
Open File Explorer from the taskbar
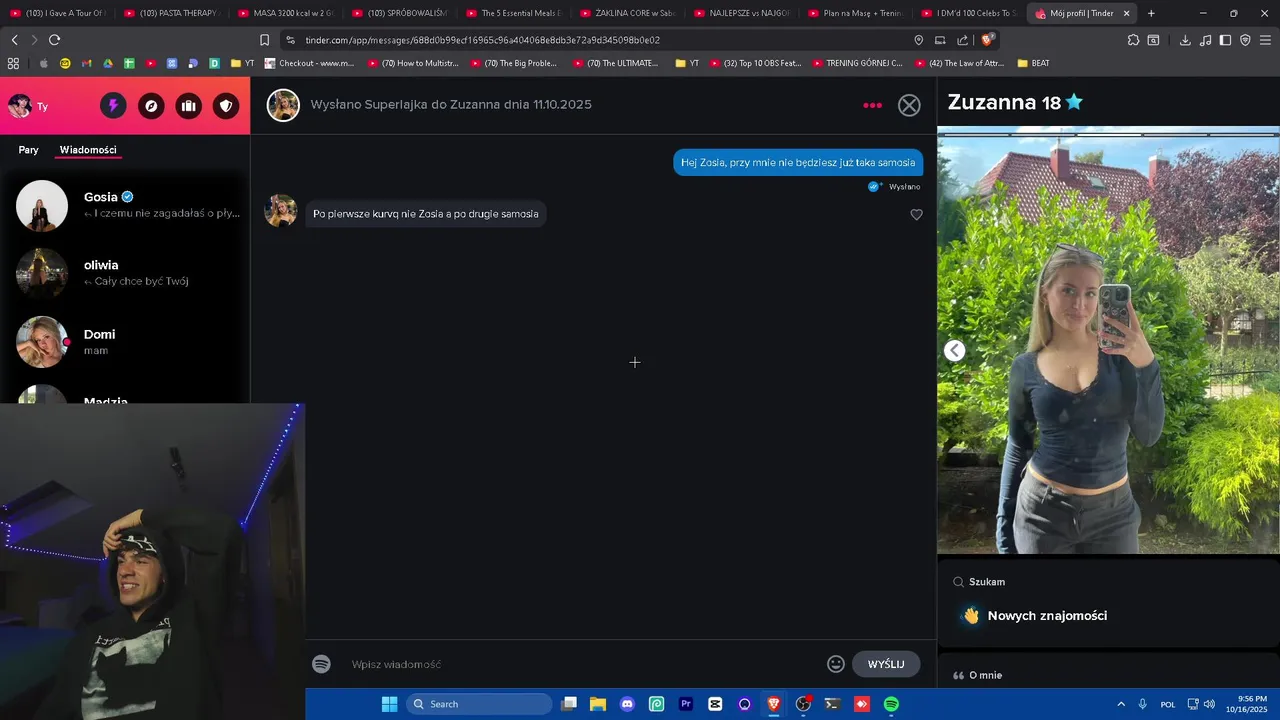(x=598, y=704)
